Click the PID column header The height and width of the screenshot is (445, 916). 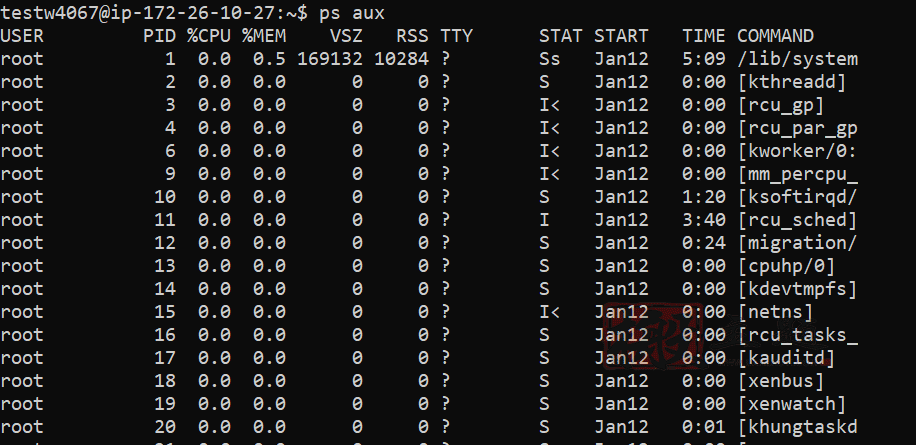(159, 36)
